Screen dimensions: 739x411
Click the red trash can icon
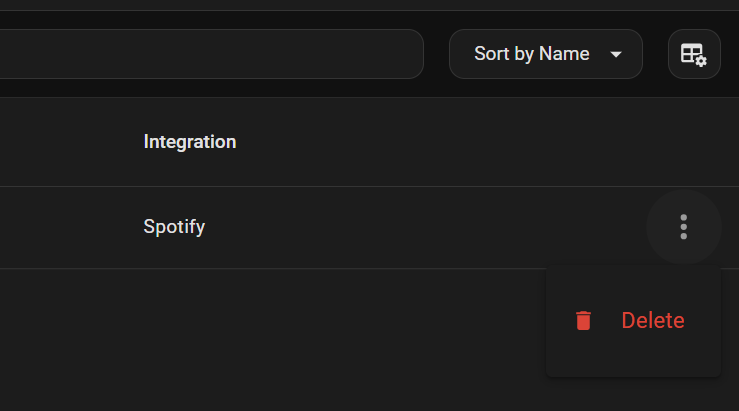pos(583,321)
